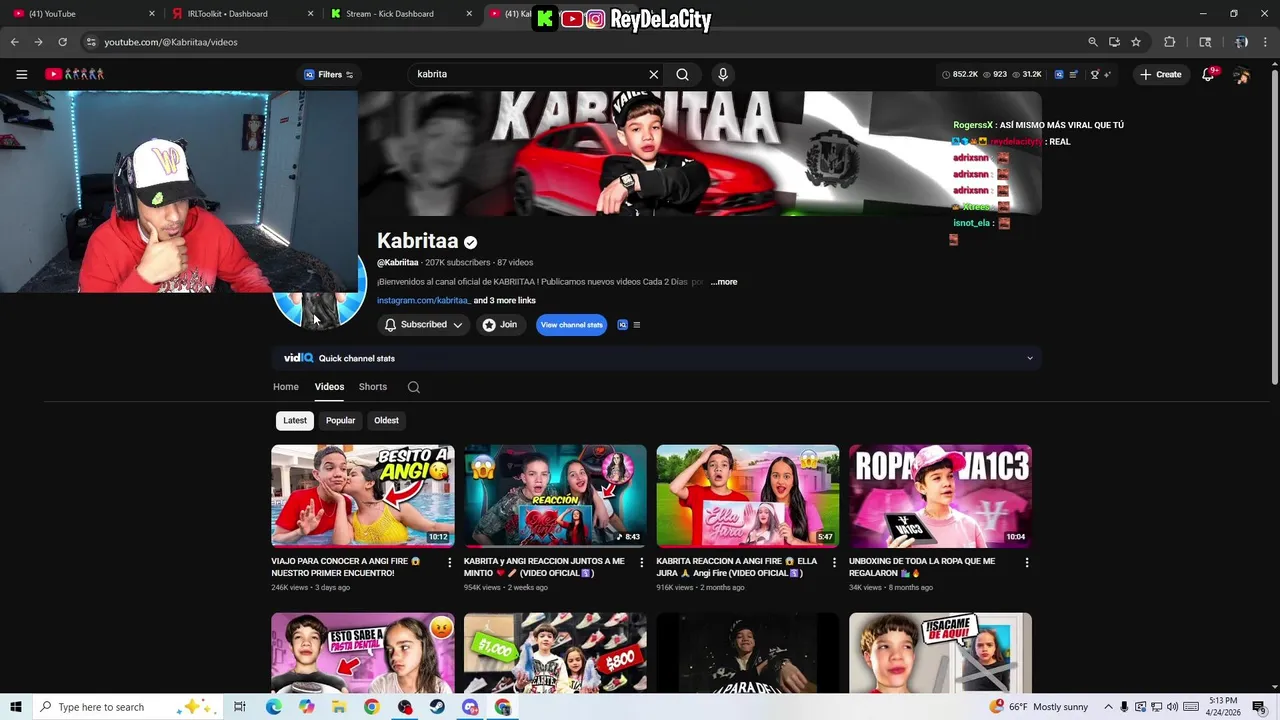Open the Chrome three-dot menu
Image resolution: width=1280 pixels, height=720 pixels.
coord(1266,42)
